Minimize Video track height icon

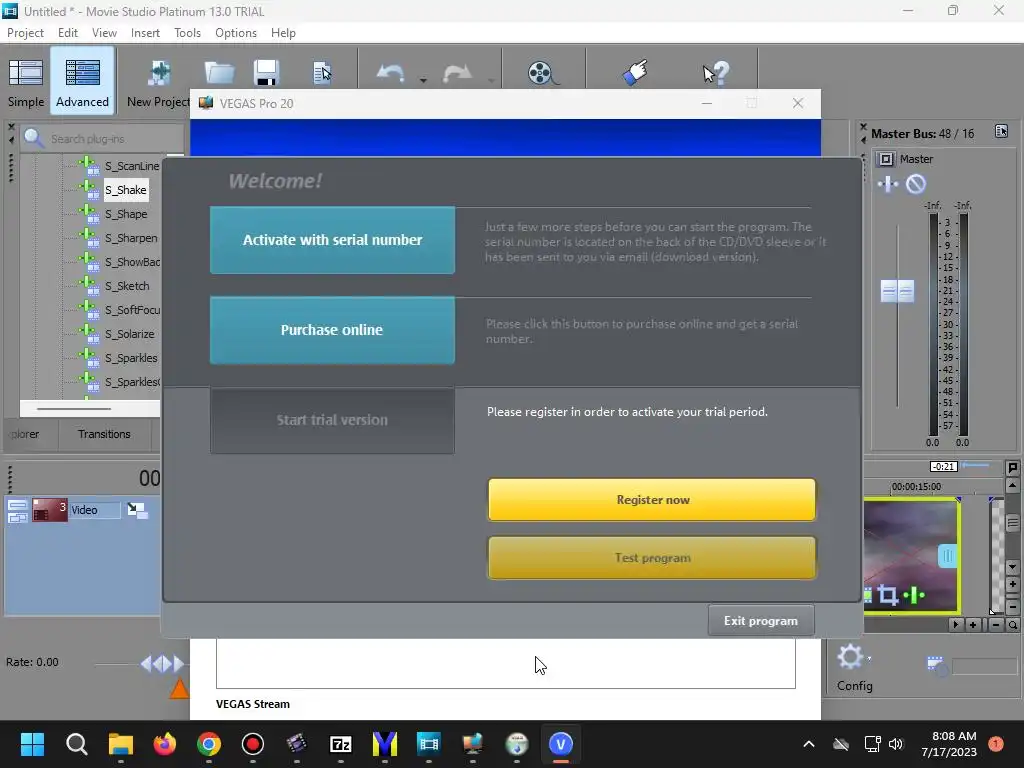(18, 505)
